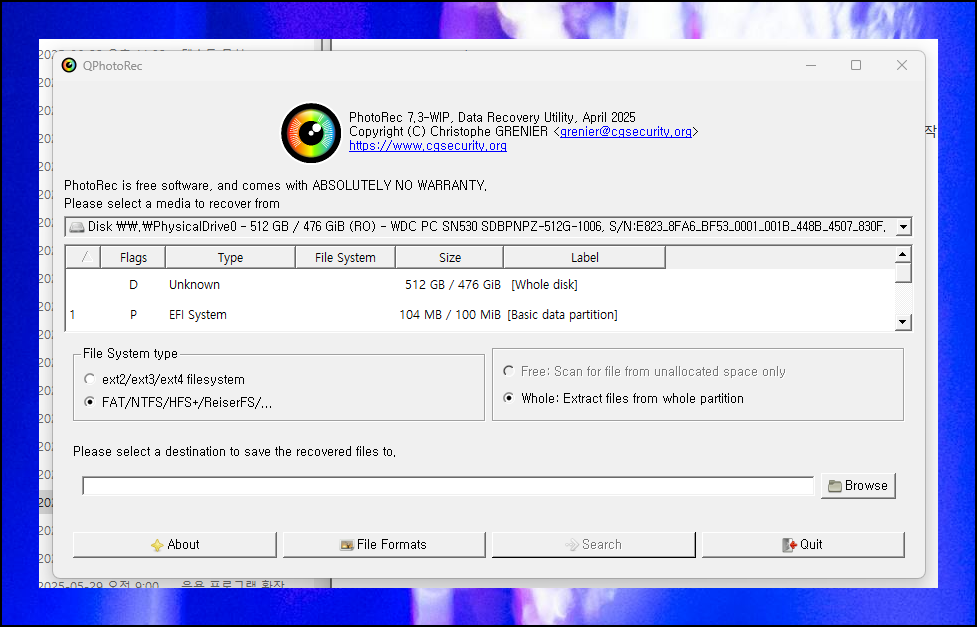Minimize the QPhotoRec window
The image size is (977, 627).
tap(811, 65)
